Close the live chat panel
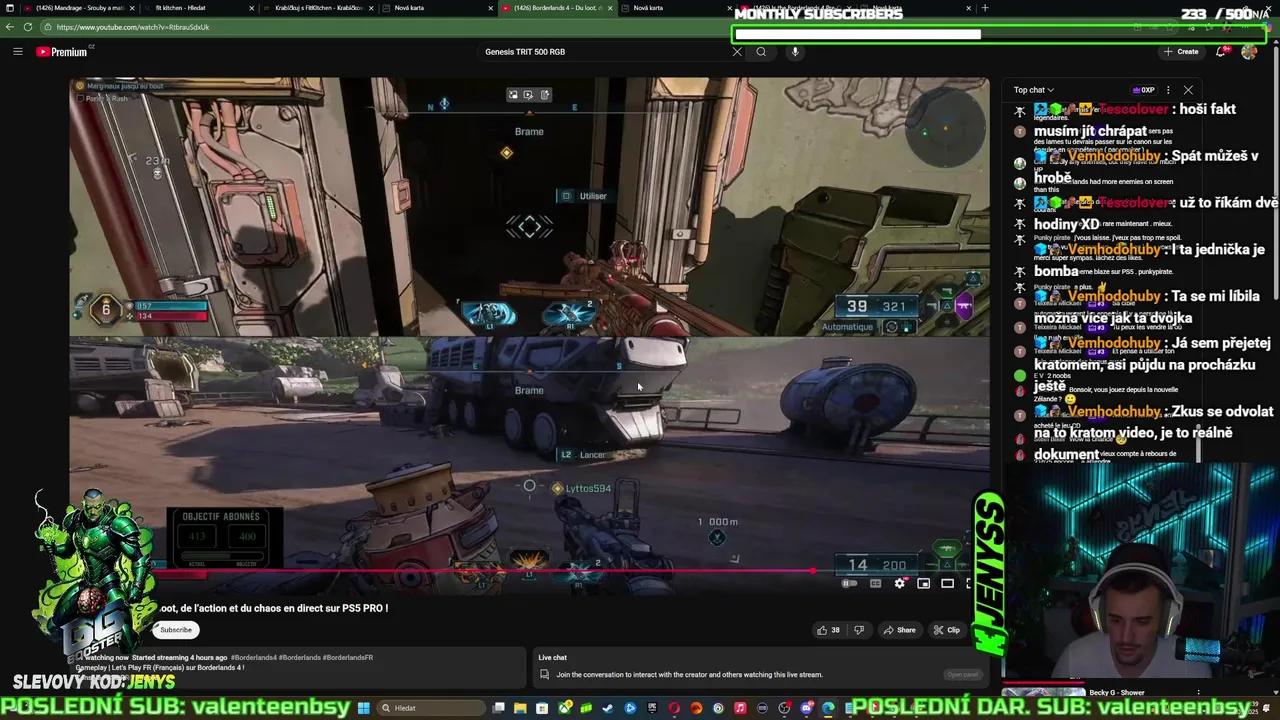This screenshot has width=1280, height=720. pyautogui.click(x=1188, y=90)
